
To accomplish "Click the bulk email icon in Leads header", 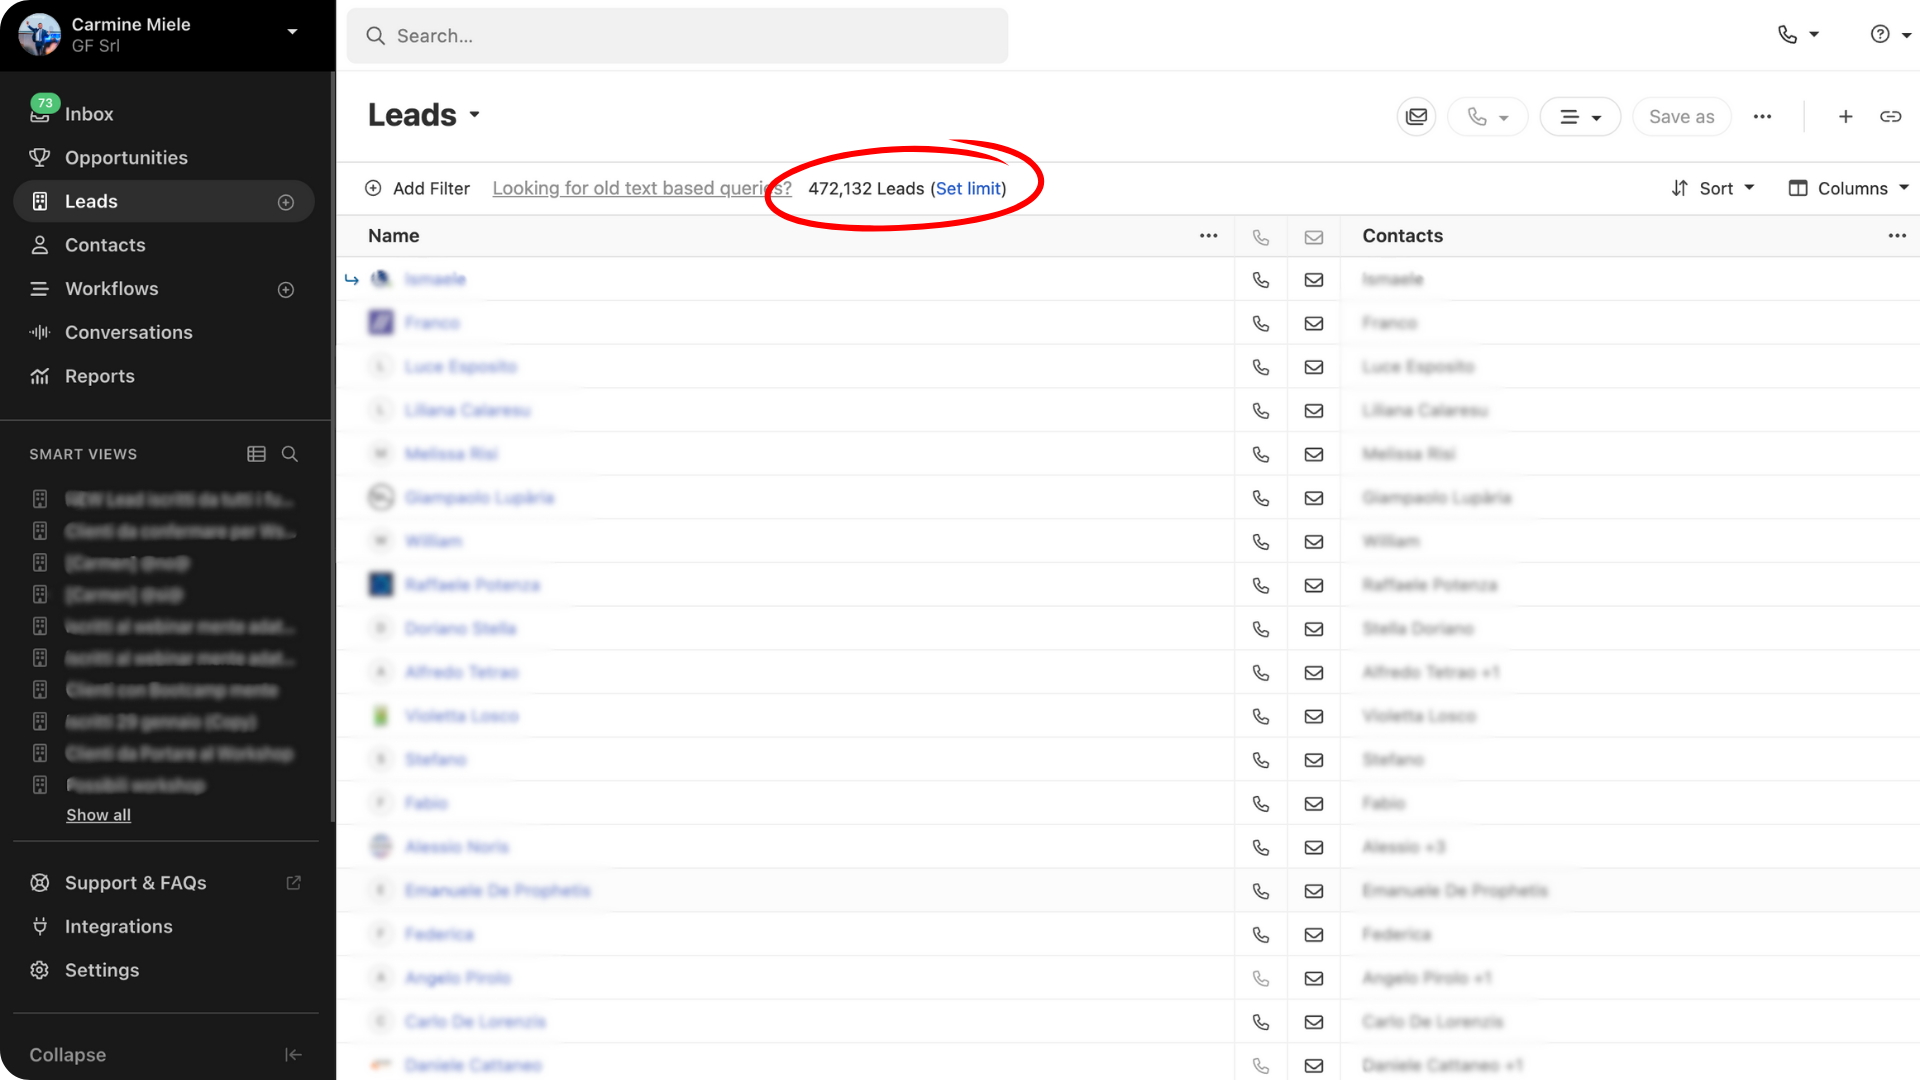I will pos(1416,117).
